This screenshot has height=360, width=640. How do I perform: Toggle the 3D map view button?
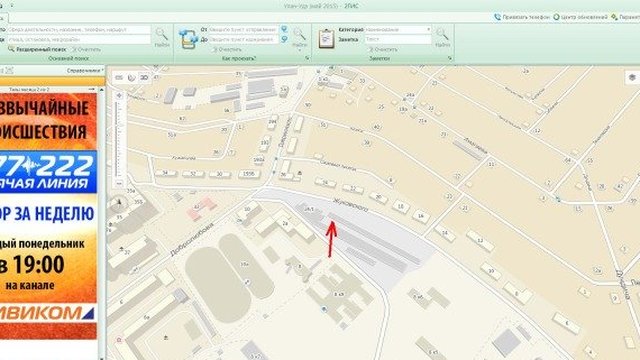click(144, 78)
